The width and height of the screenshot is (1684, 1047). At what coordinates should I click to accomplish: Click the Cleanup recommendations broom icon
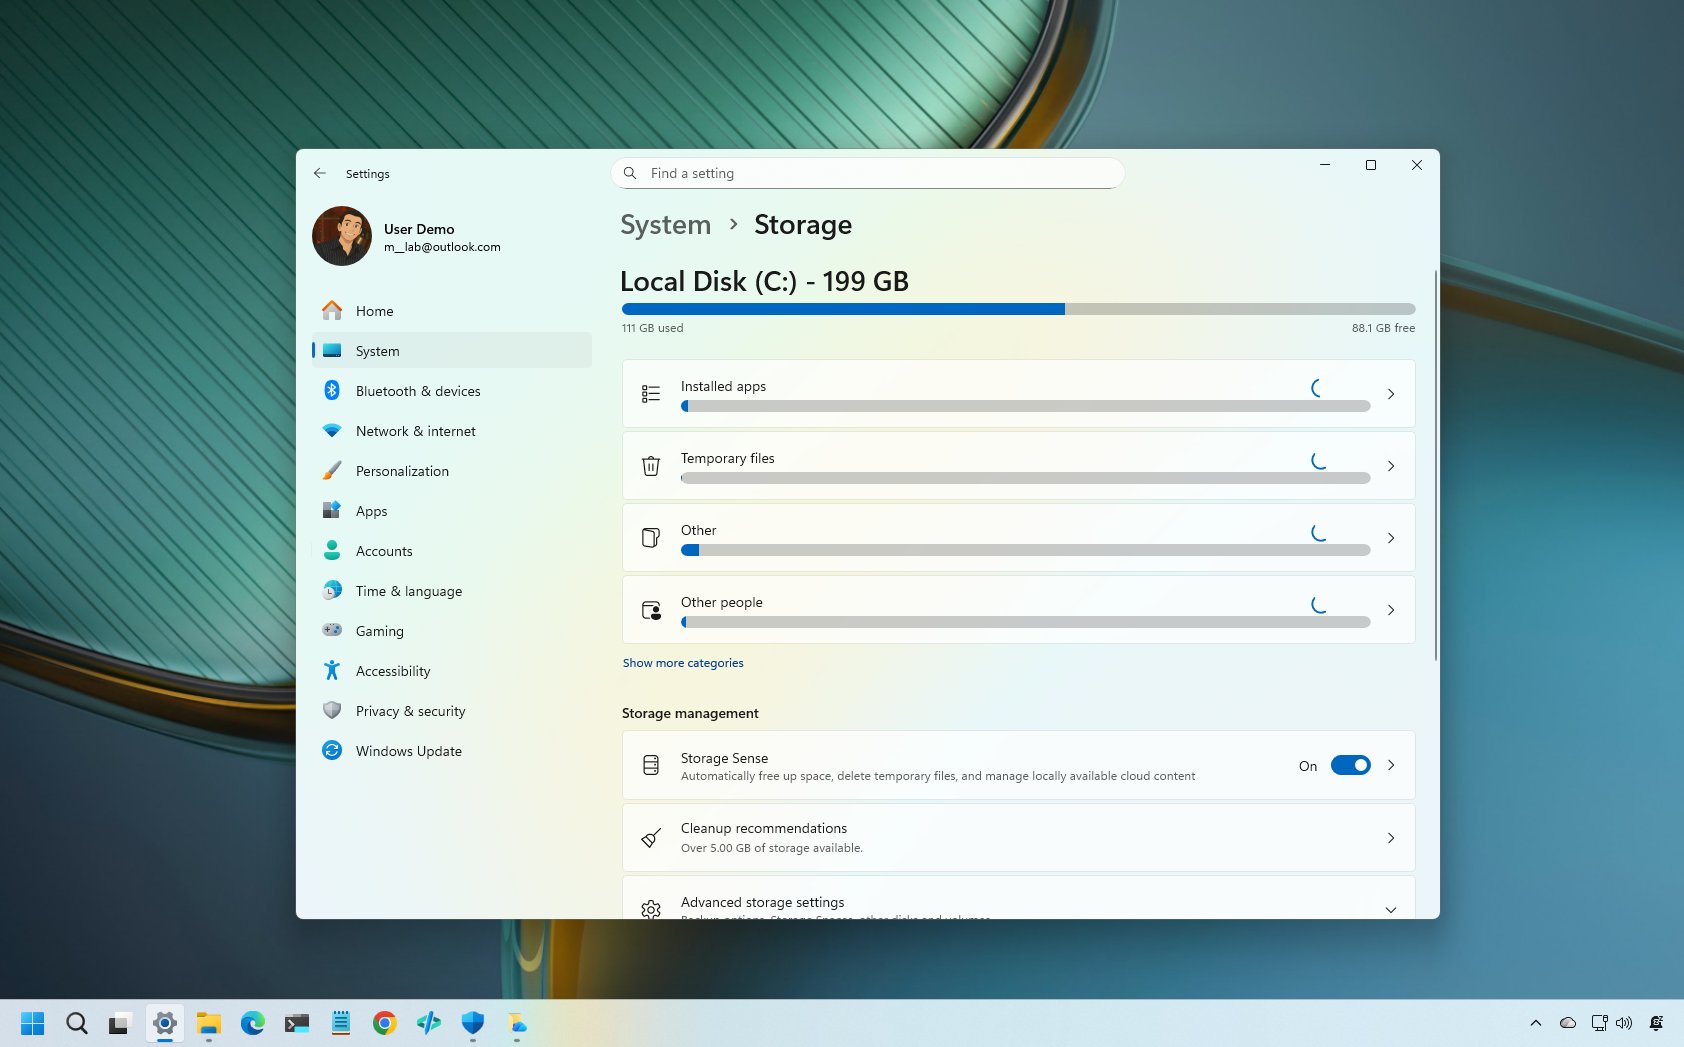coord(651,838)
